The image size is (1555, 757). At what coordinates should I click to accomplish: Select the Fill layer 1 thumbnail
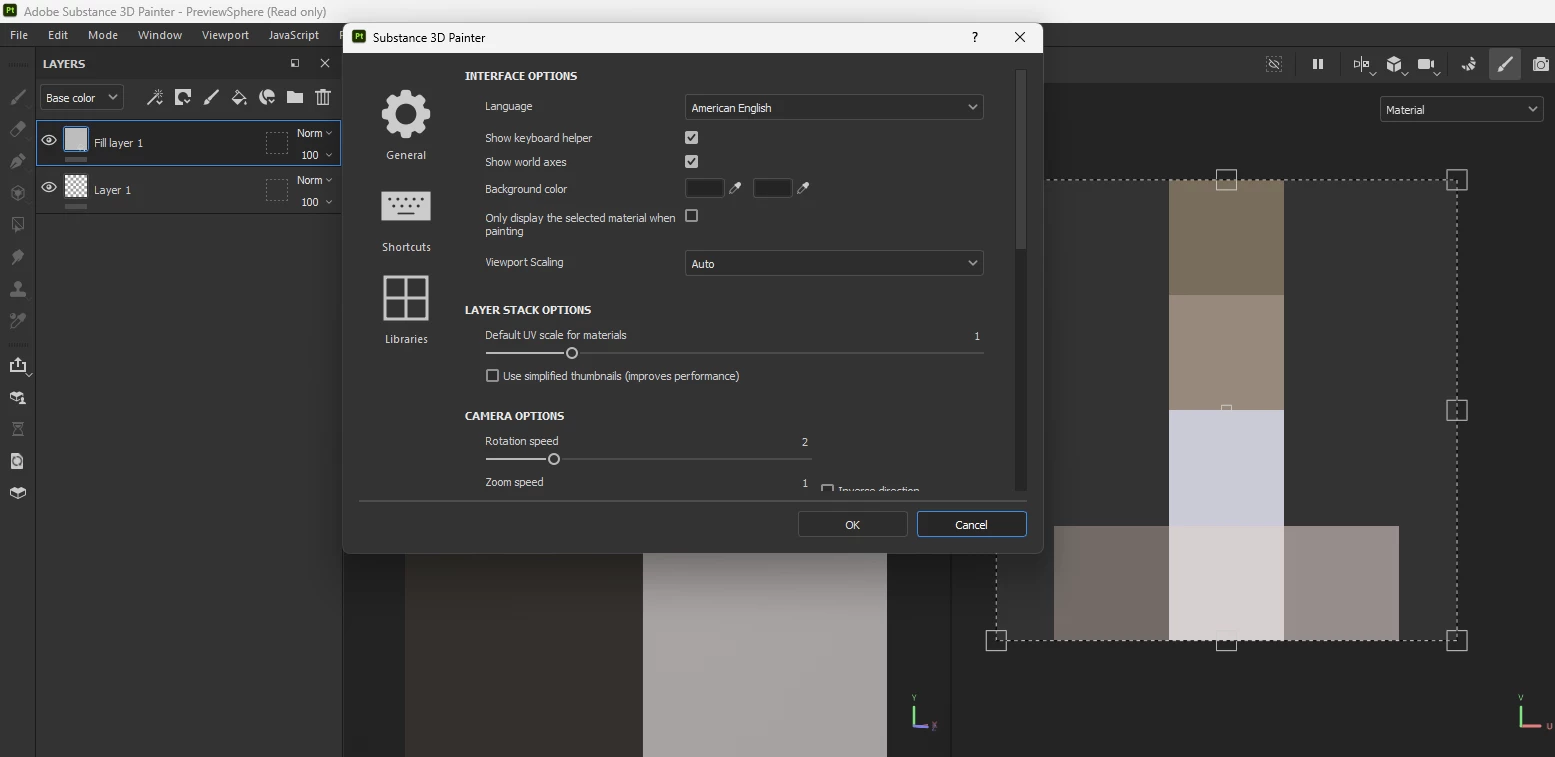coord(76,139)
